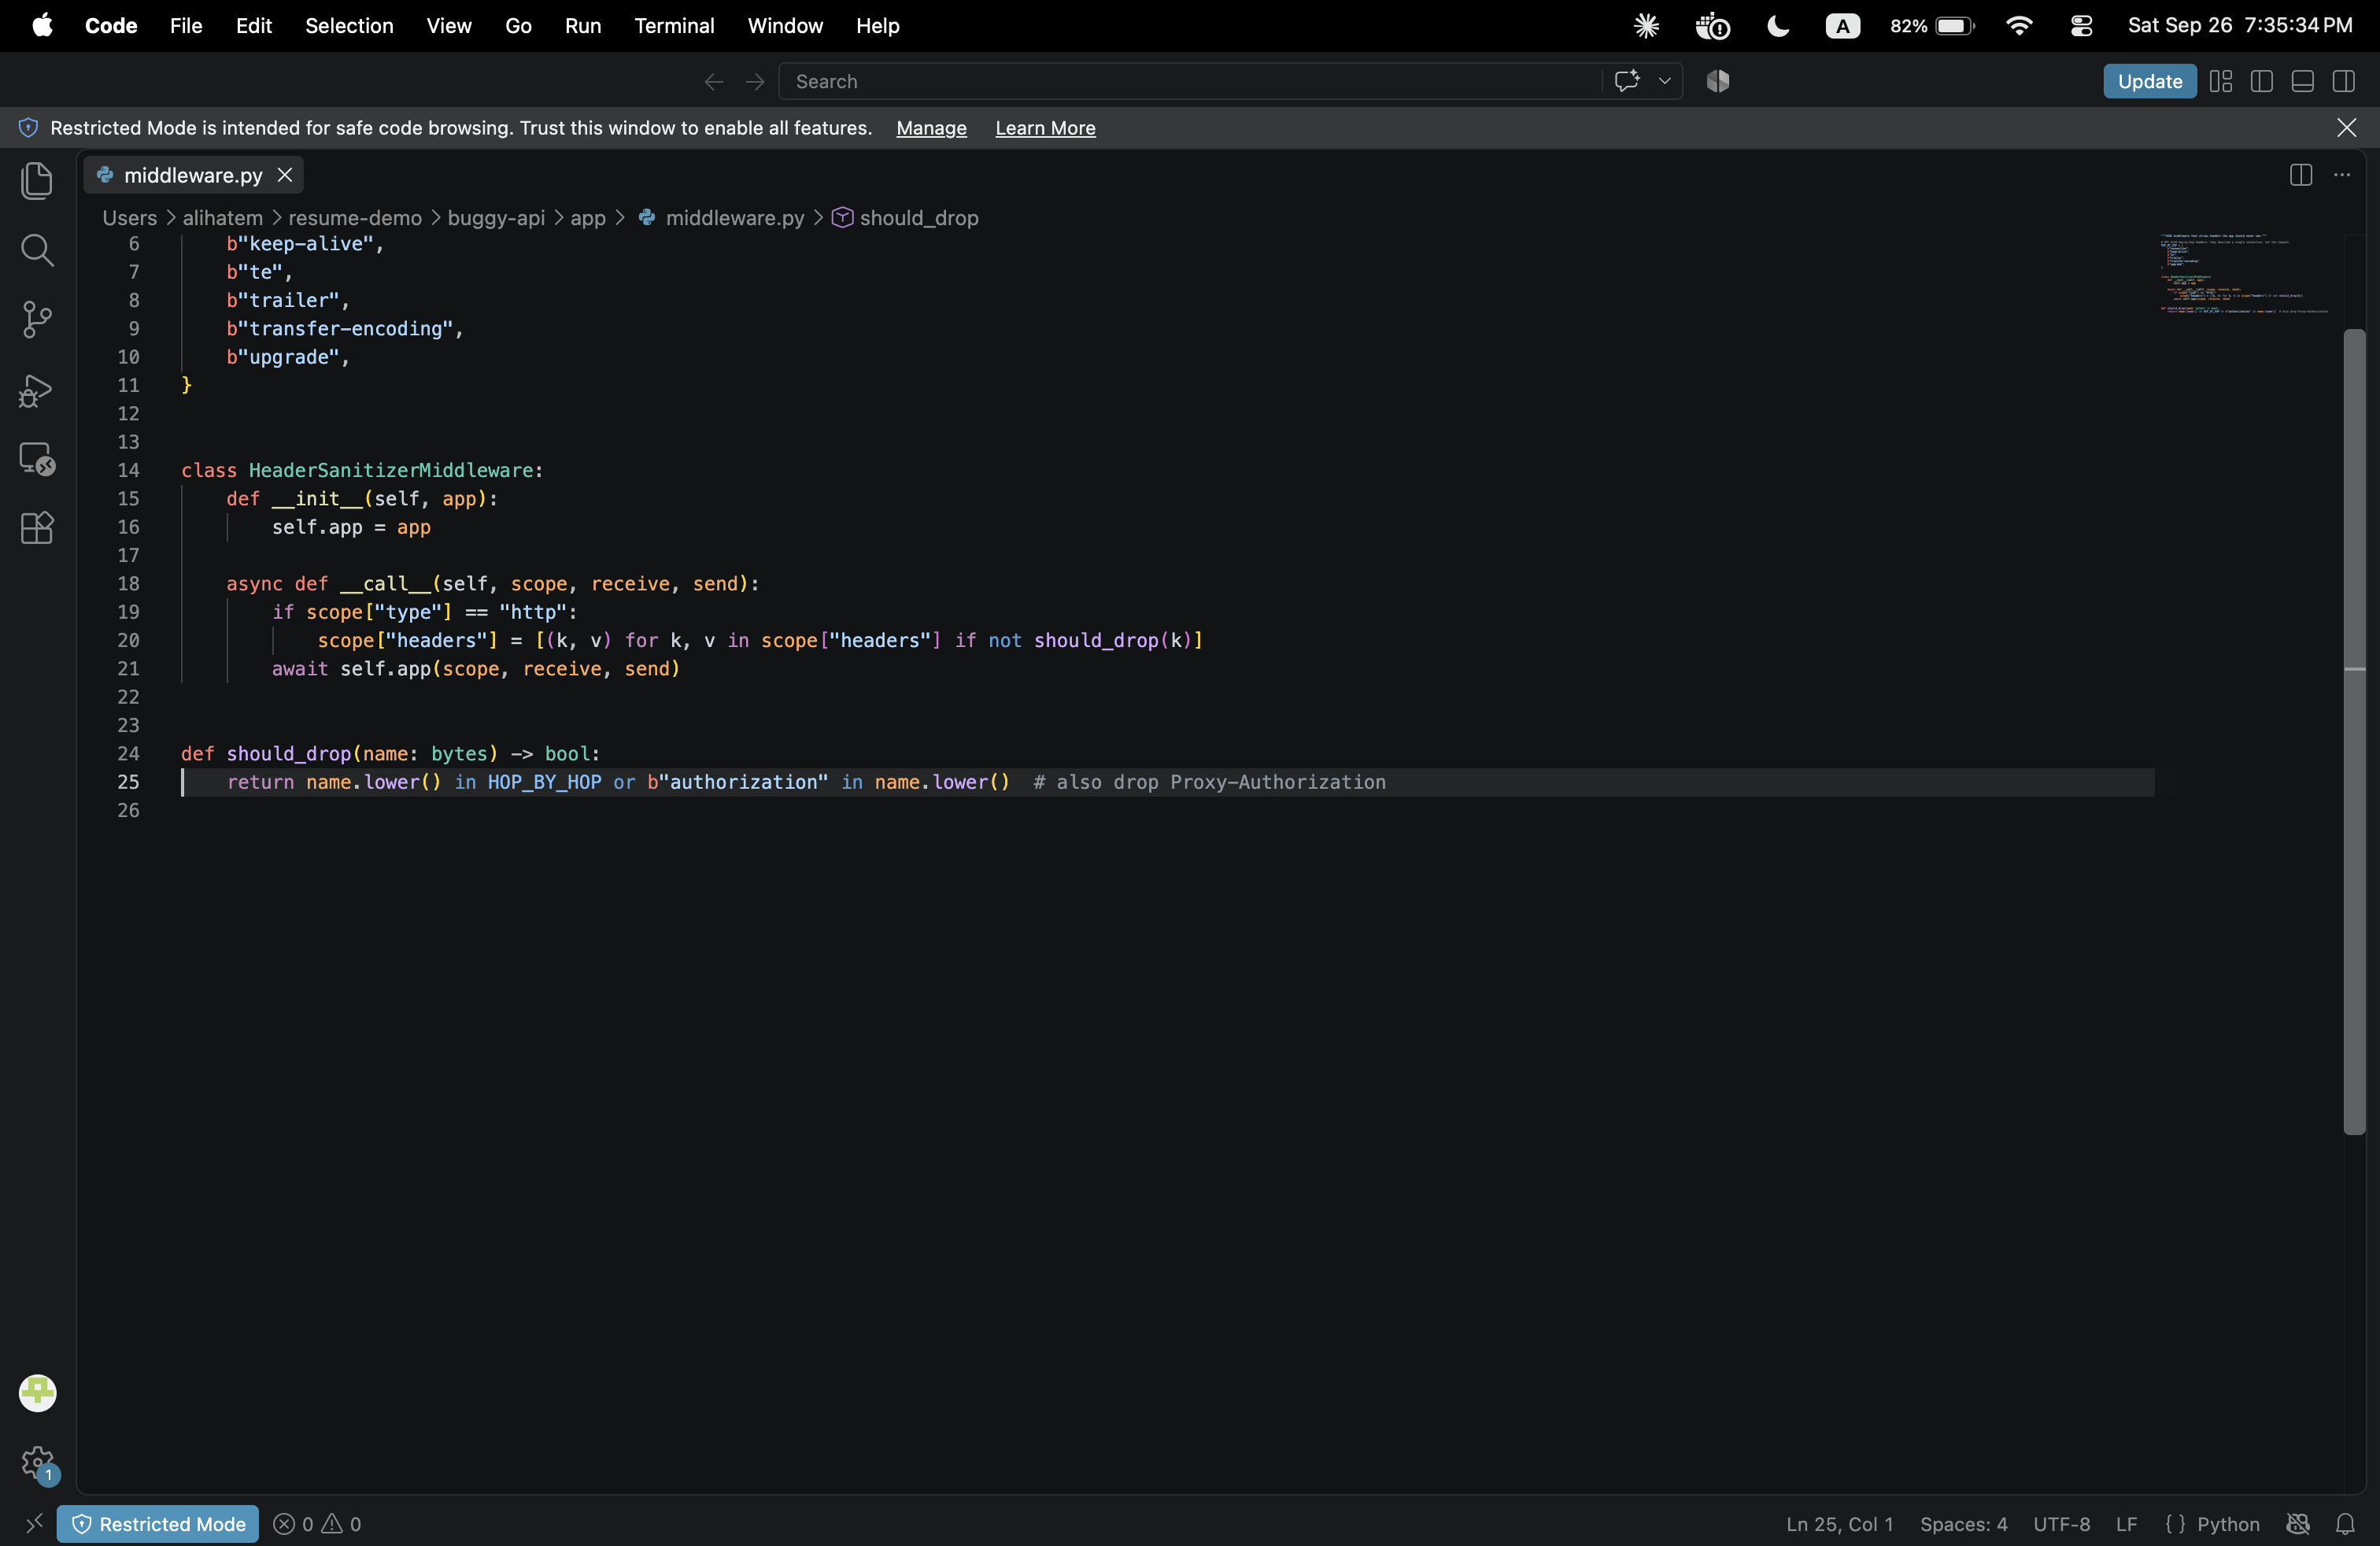Image resolution: width=2380 pixels, height=1546 pixels.
Task: Open the Source Control view
Action: 37,320
